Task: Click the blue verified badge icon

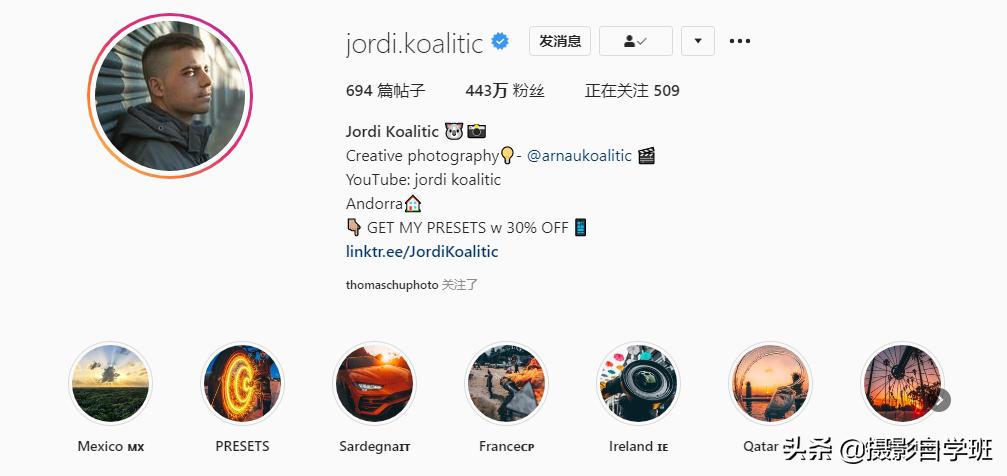Action: coord(500,42)
